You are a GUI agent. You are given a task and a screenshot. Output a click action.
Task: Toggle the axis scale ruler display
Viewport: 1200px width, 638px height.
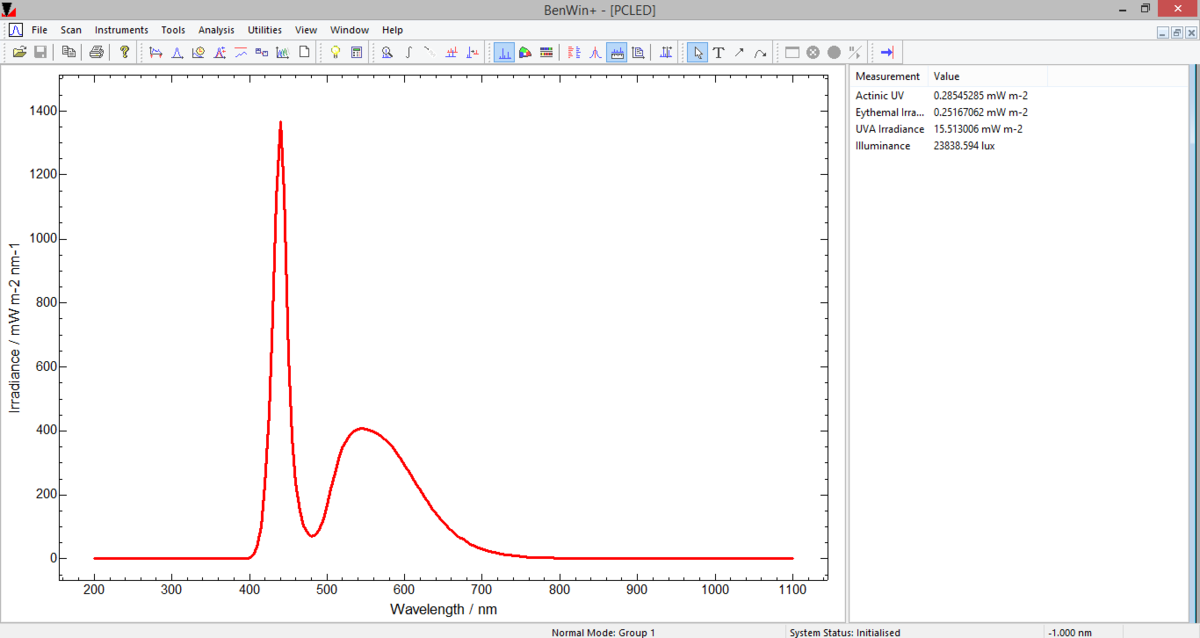point(616,51)
